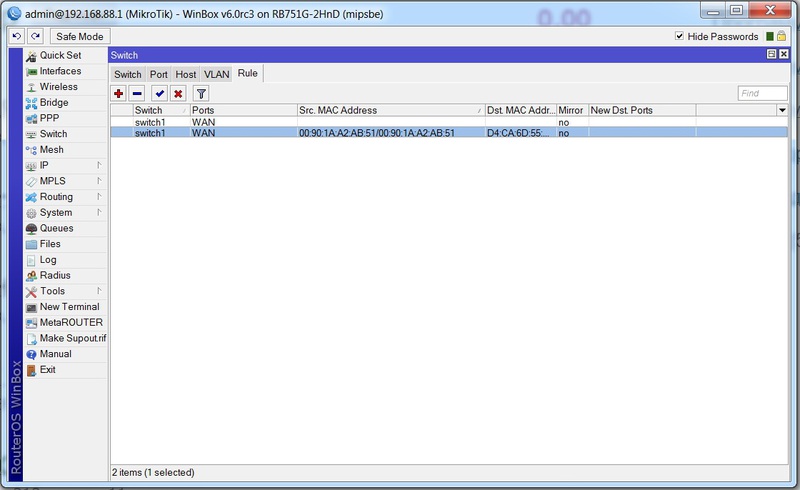The width and height of the screenshot is (800, 490).
Task: Disable rule with red X
Action: tap(178, 93)
